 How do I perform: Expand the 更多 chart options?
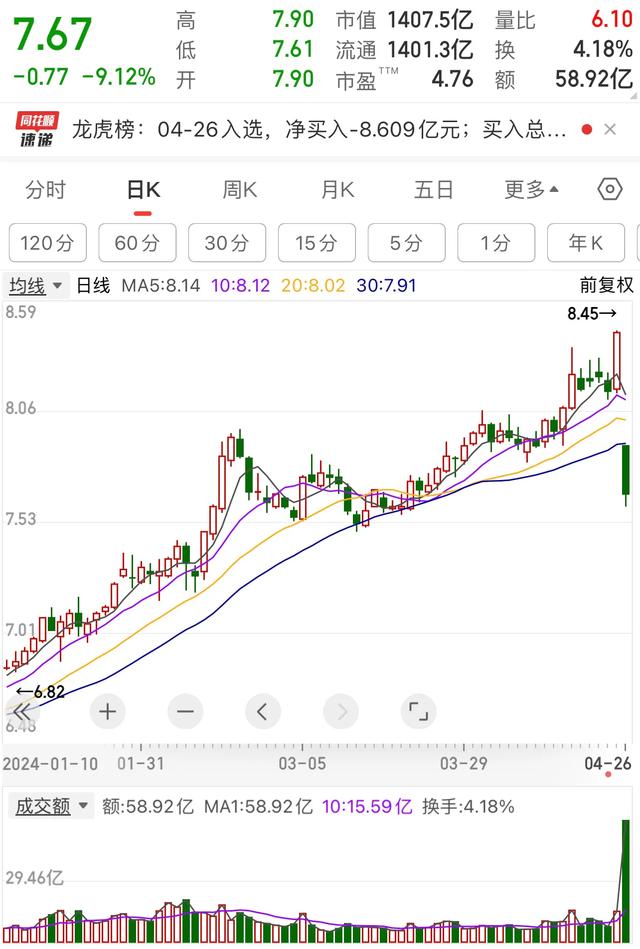(531, 190)
